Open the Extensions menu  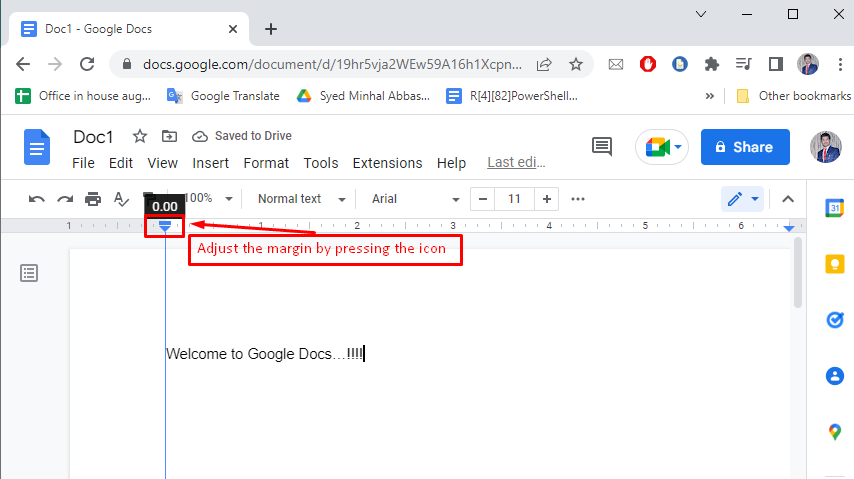[387, 163]
